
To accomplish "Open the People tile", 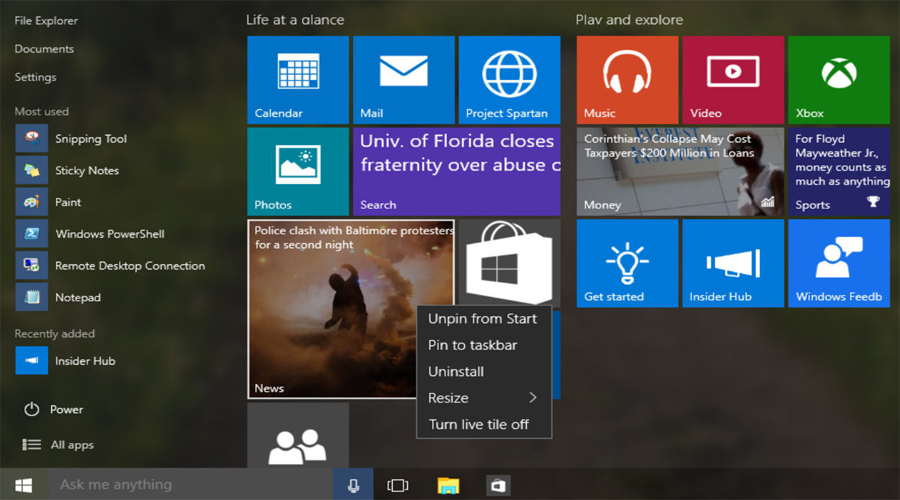I will click(298, 435).
